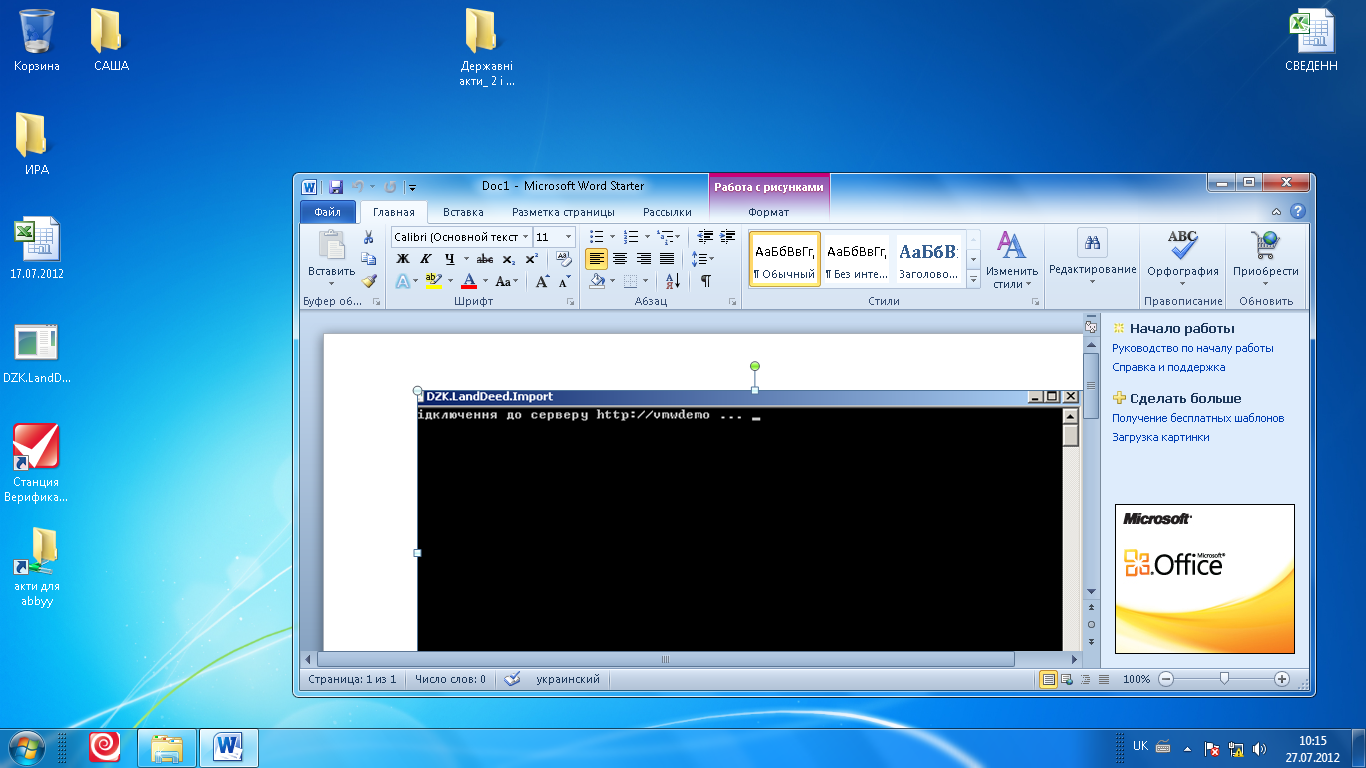Screen dimensions: 1366x768
Task: Click the Изменить стили icon
Action: [1011, 246]
